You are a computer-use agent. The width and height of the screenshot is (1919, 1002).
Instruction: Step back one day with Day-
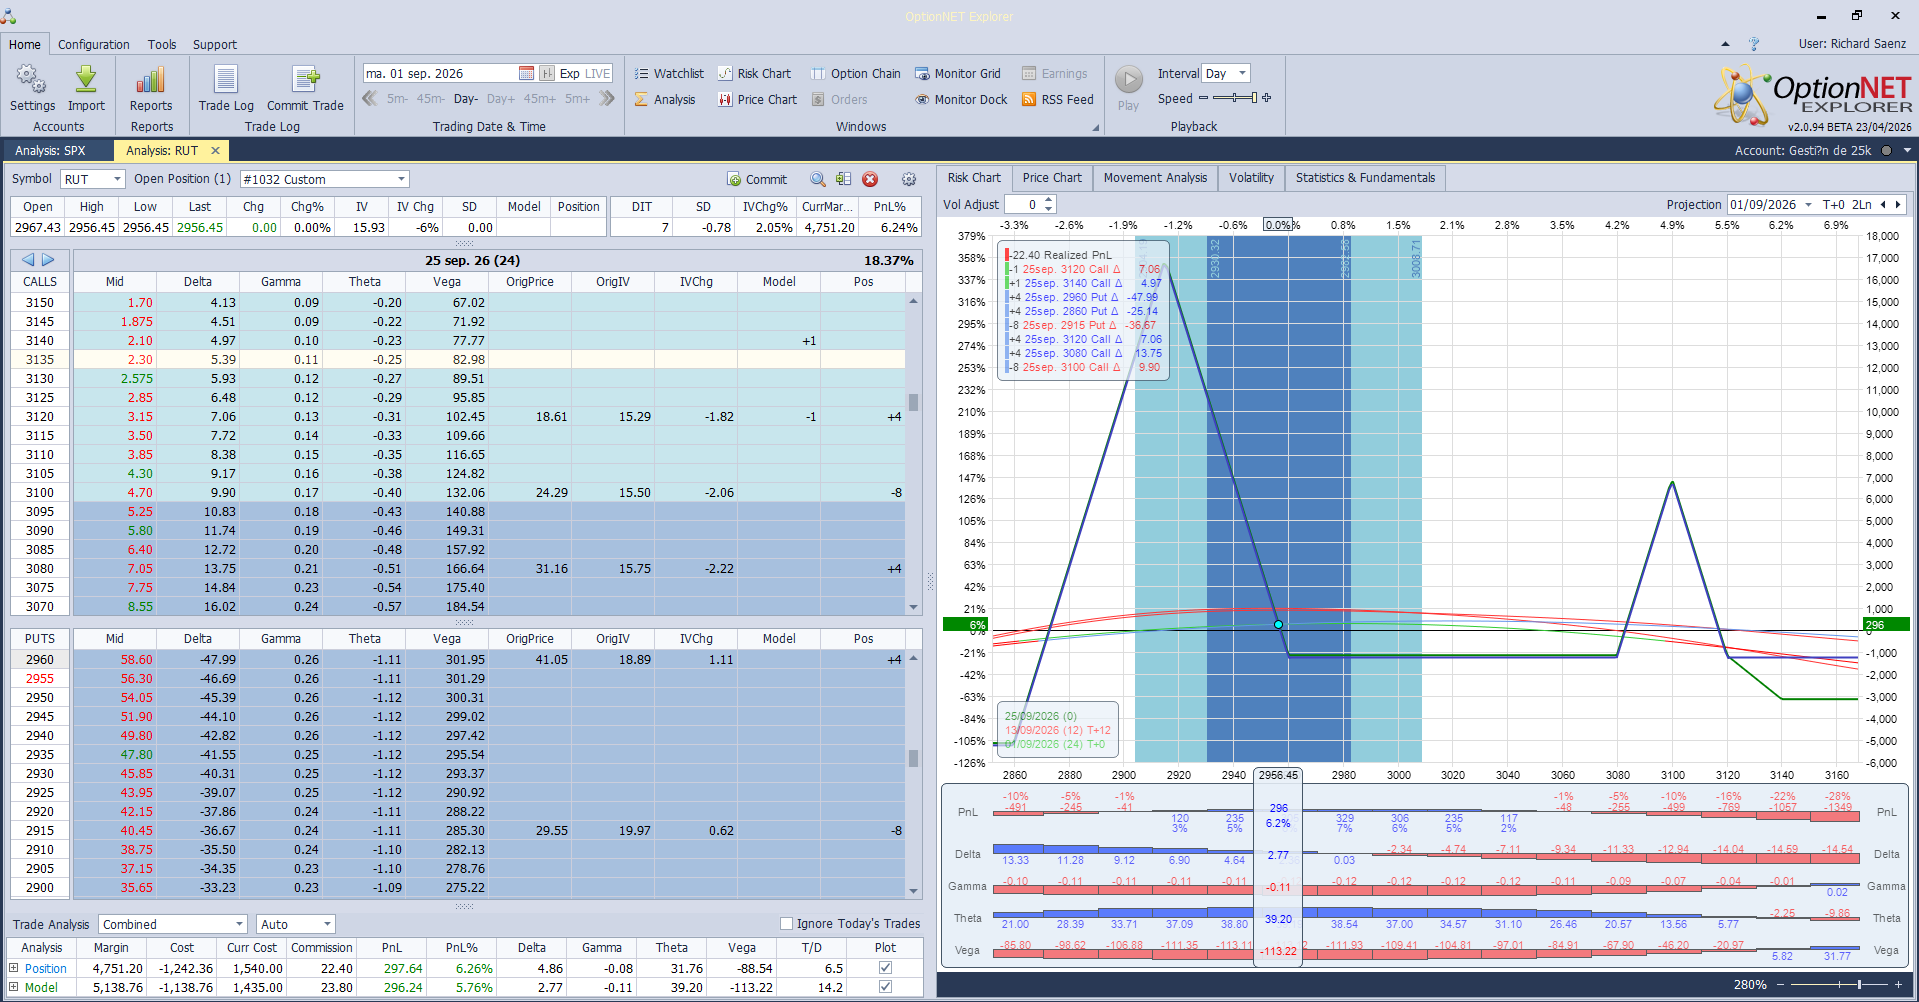pyautogui.click(x=466, y=98)
